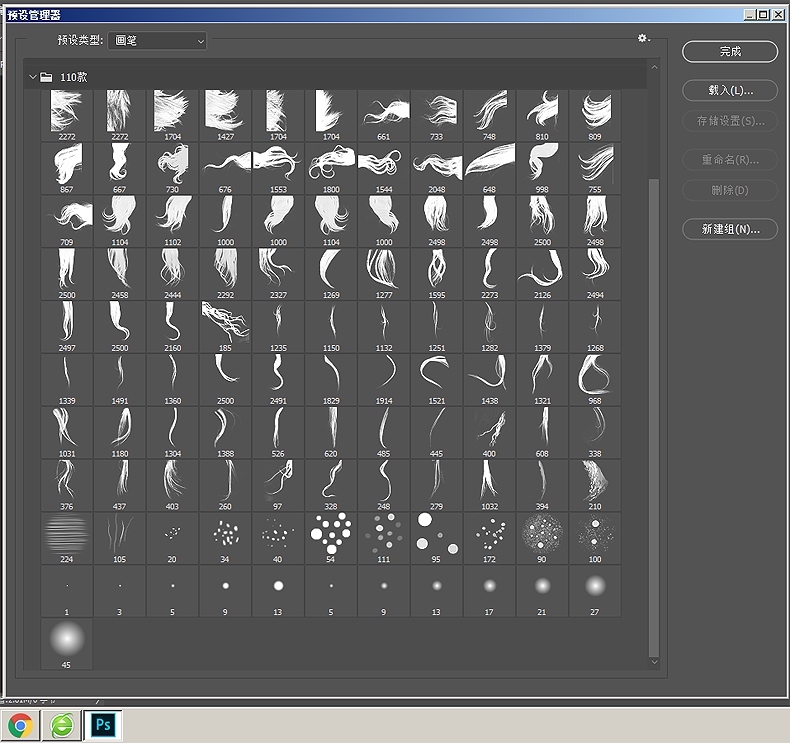Choose hair brush 1102
790x743 pixels.
[x=172, y=221]
